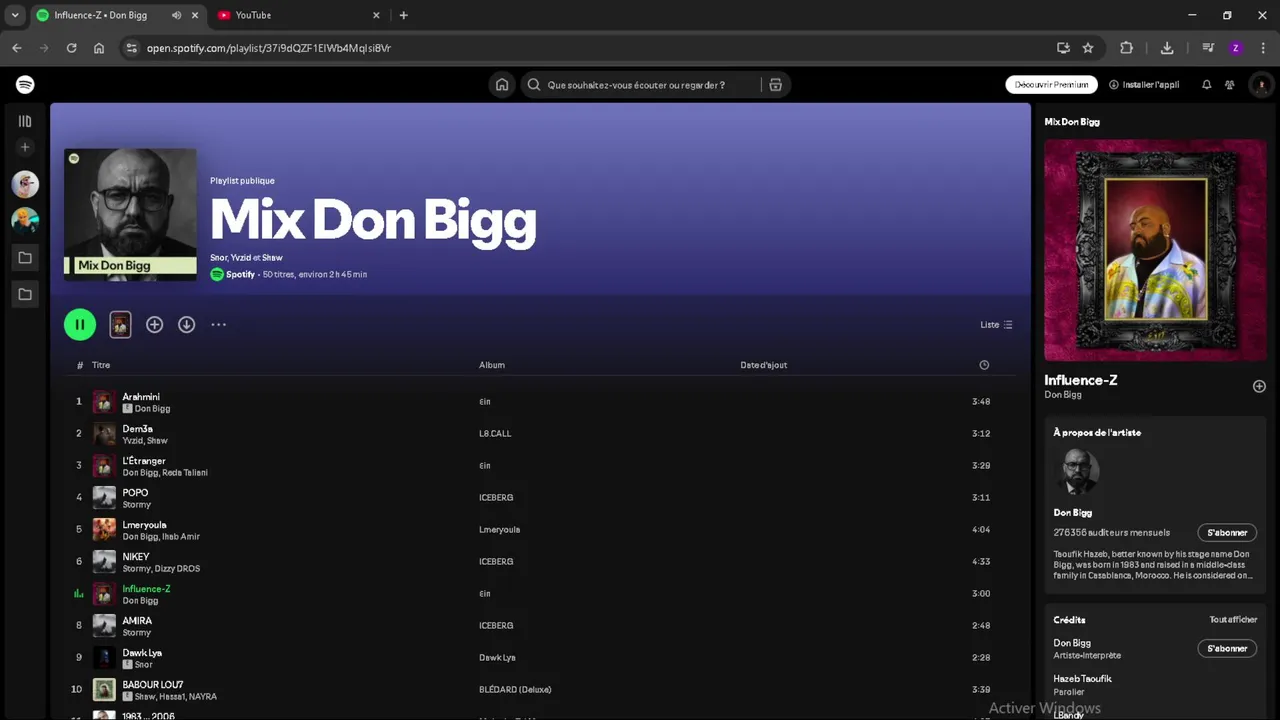Screen dimensions: 1280x720
Task: Open the Chrome profile Z avatar
Action: pos(1236,48)
